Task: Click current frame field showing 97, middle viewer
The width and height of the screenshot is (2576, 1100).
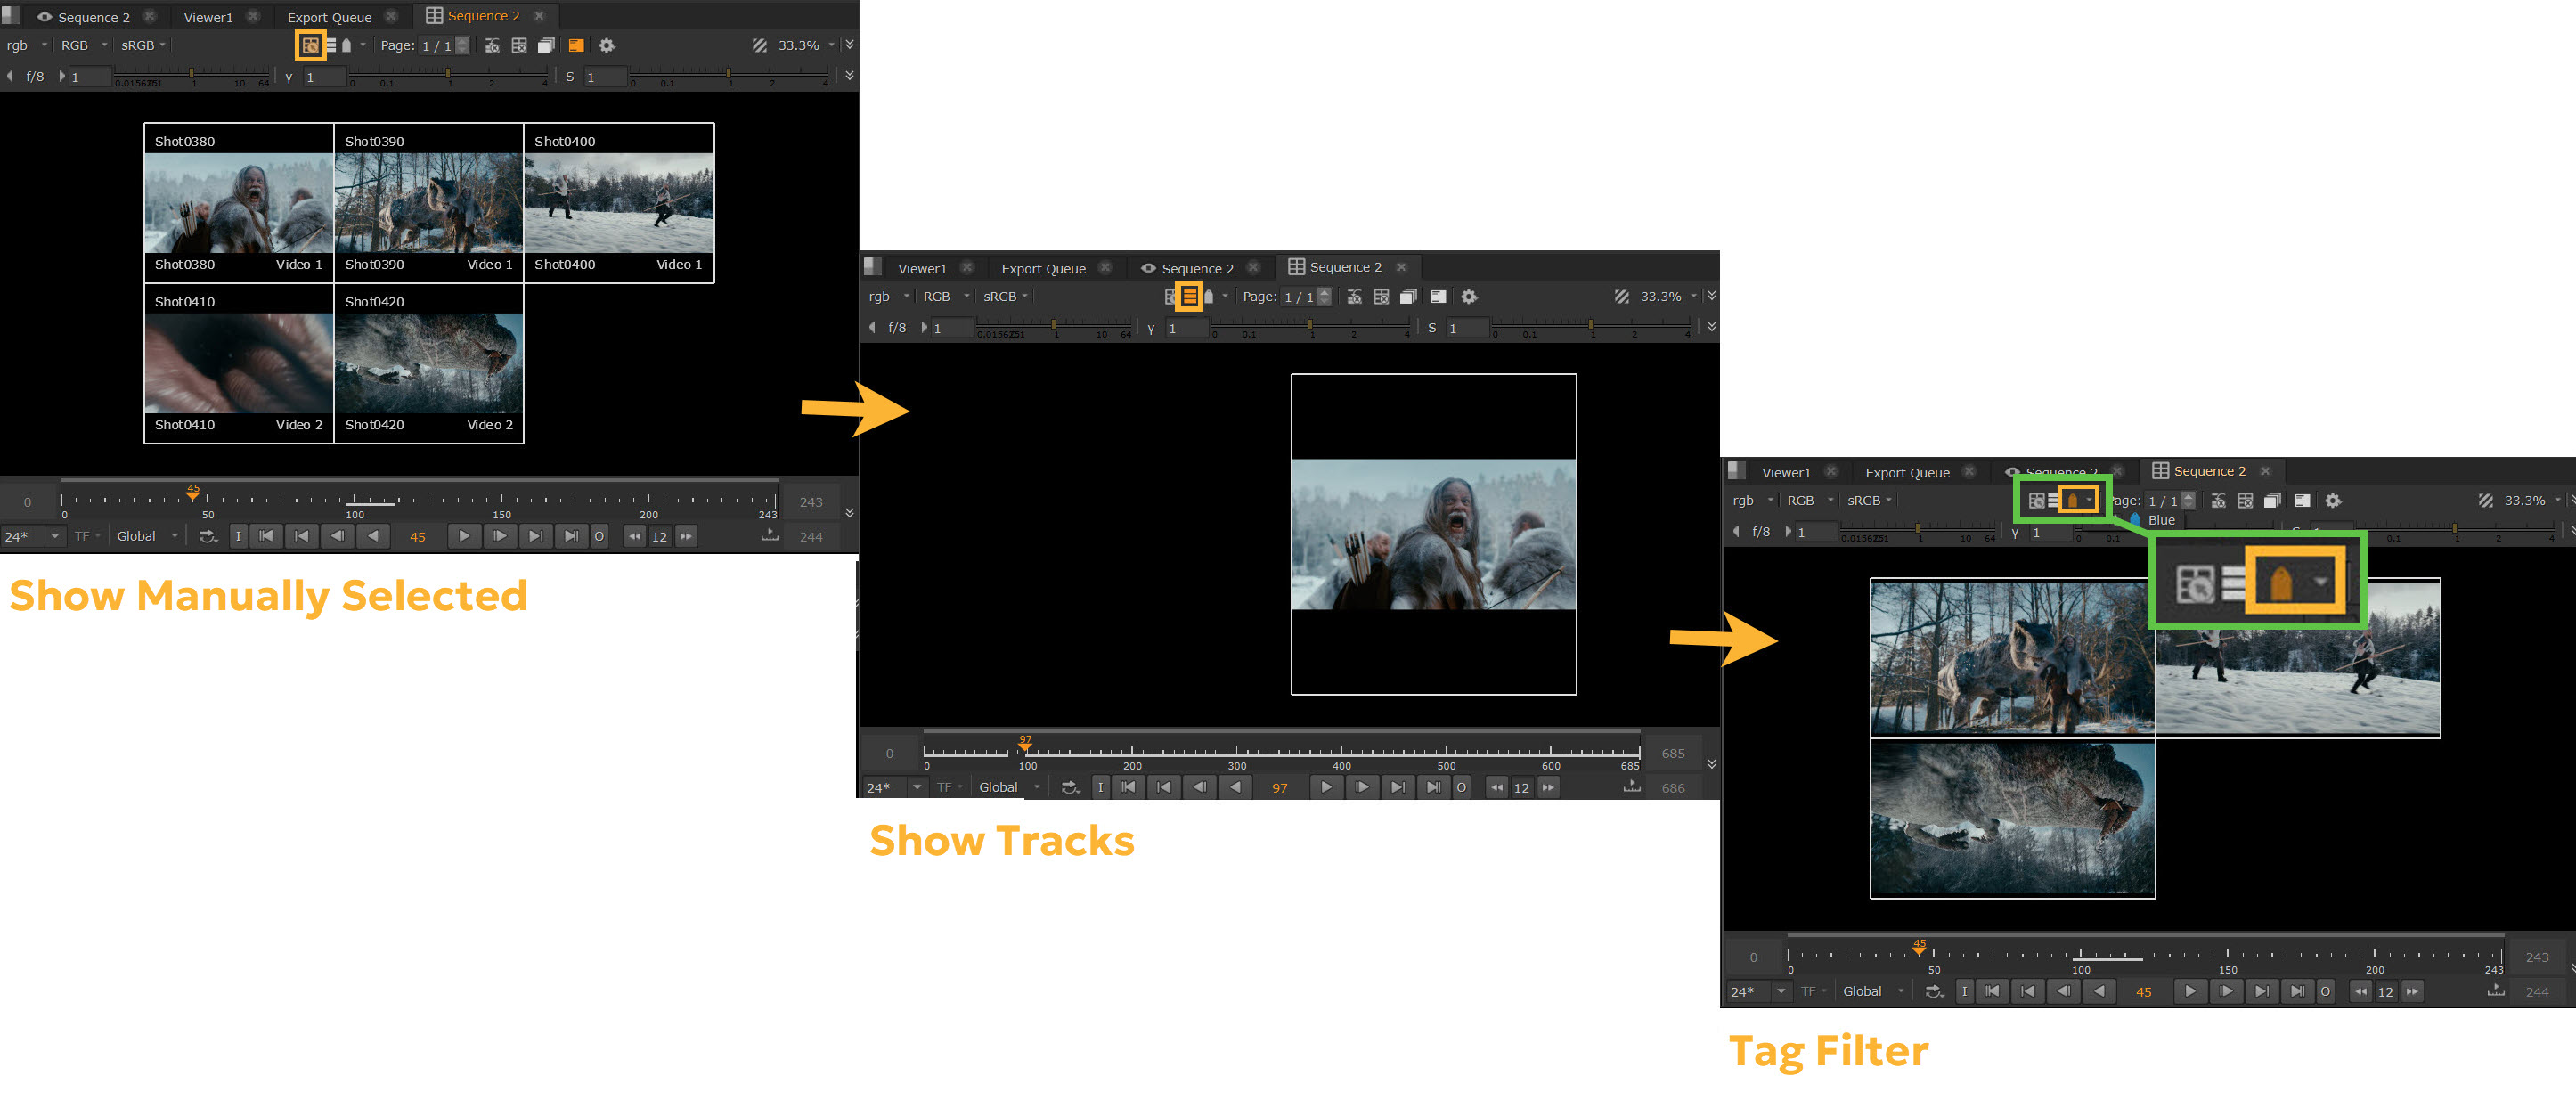Action: coord(1279,788)
